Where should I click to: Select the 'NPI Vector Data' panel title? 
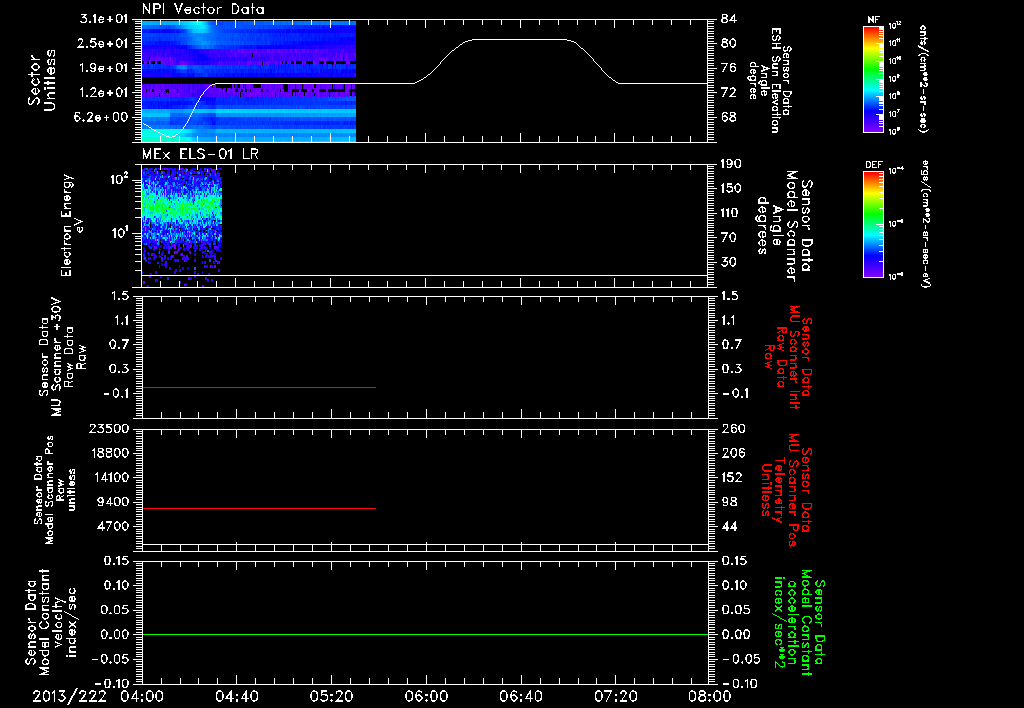coord(203,9)
